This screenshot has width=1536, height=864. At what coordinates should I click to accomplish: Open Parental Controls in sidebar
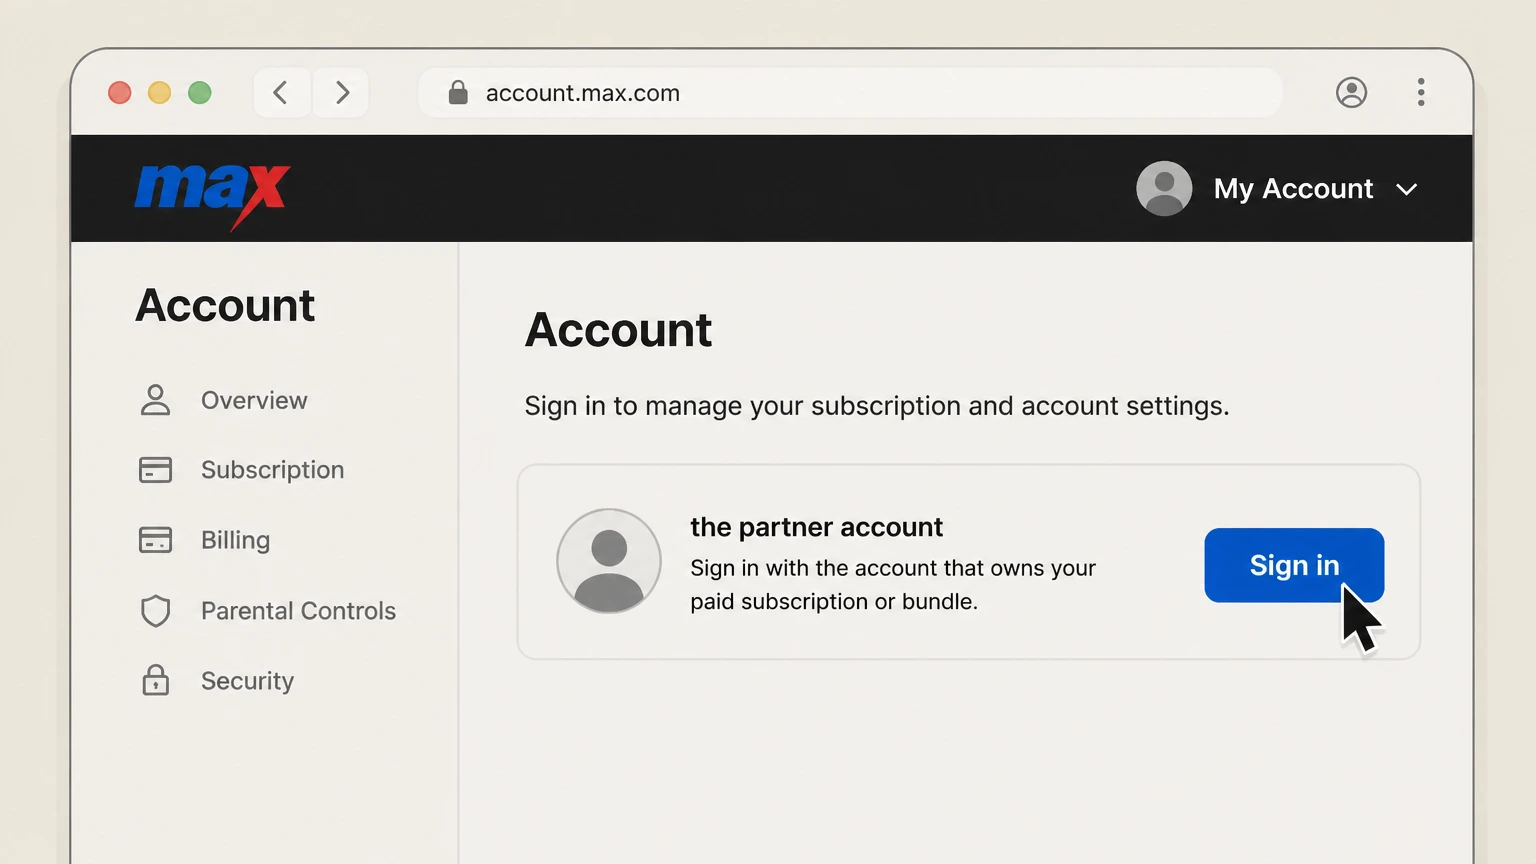[298, 611]
